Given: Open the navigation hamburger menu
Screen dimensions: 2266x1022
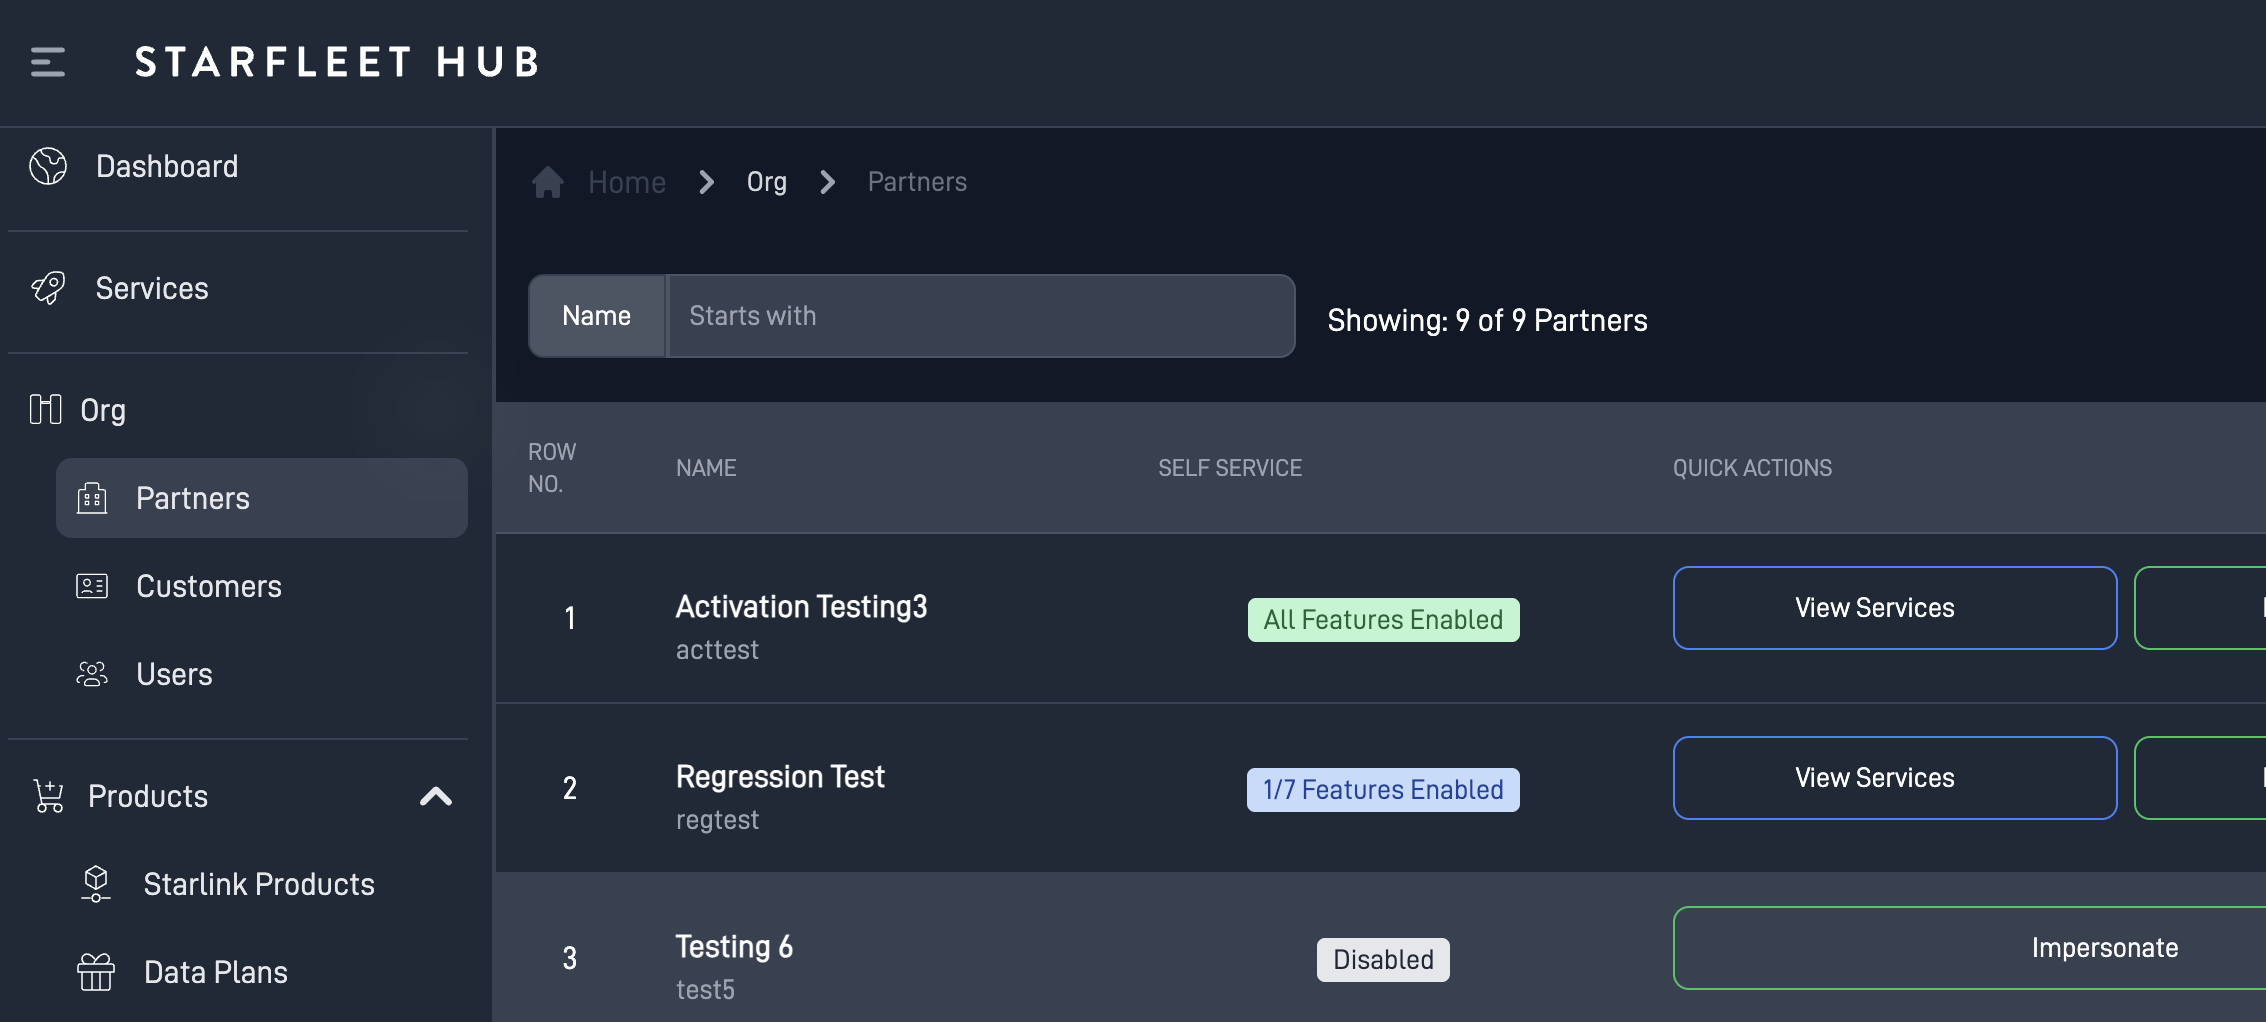Looking at the screenshot, I should pyautogui.click(x=46, y=62).
